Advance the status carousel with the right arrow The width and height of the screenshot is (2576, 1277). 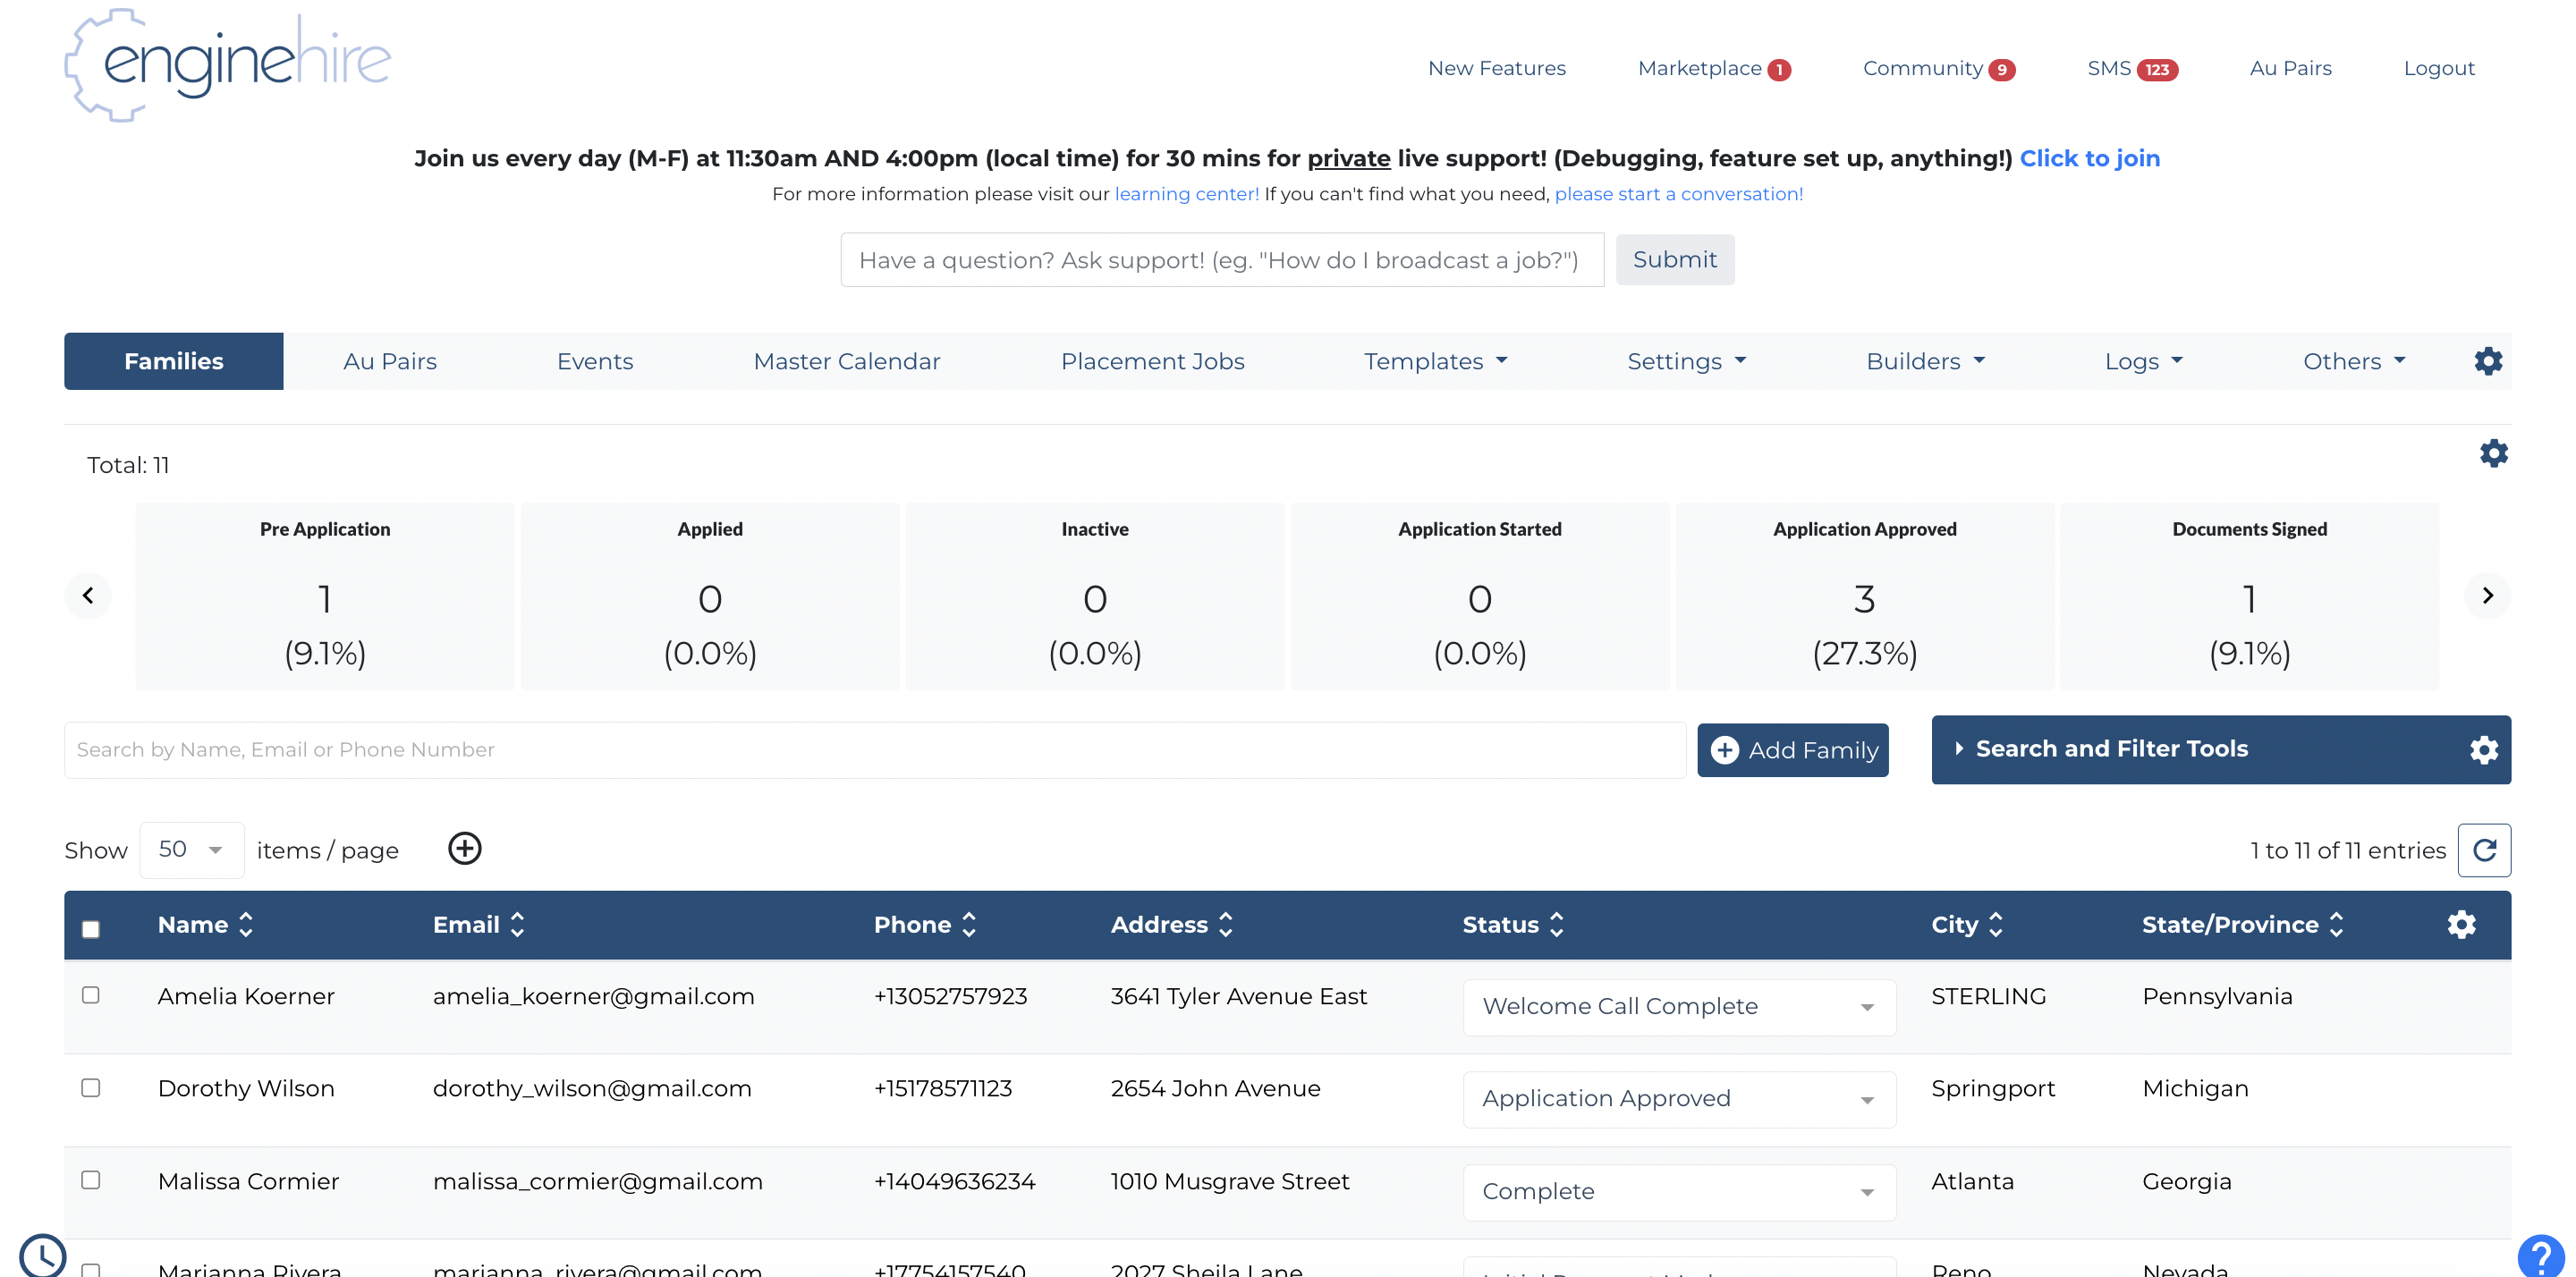coord(2489,595)
